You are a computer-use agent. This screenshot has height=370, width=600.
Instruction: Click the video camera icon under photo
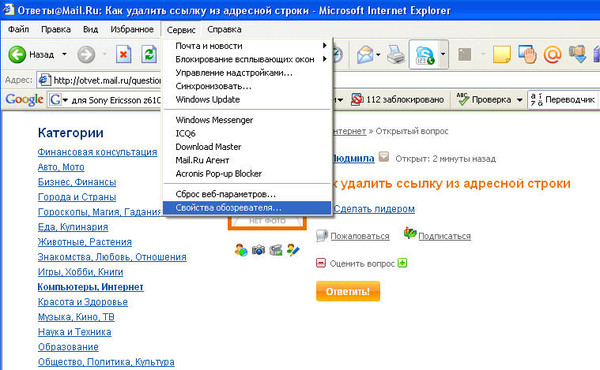pos(276,250)
